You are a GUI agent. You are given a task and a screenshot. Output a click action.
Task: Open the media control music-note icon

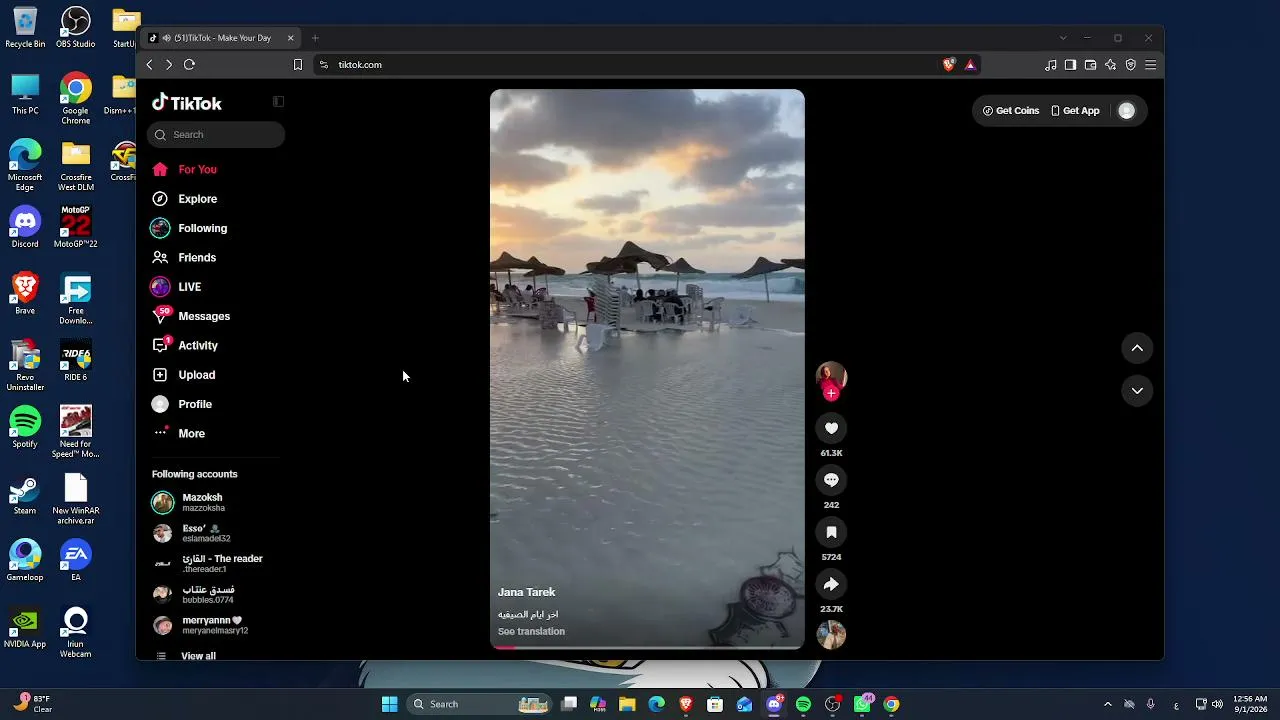(x=1051, y=65)
